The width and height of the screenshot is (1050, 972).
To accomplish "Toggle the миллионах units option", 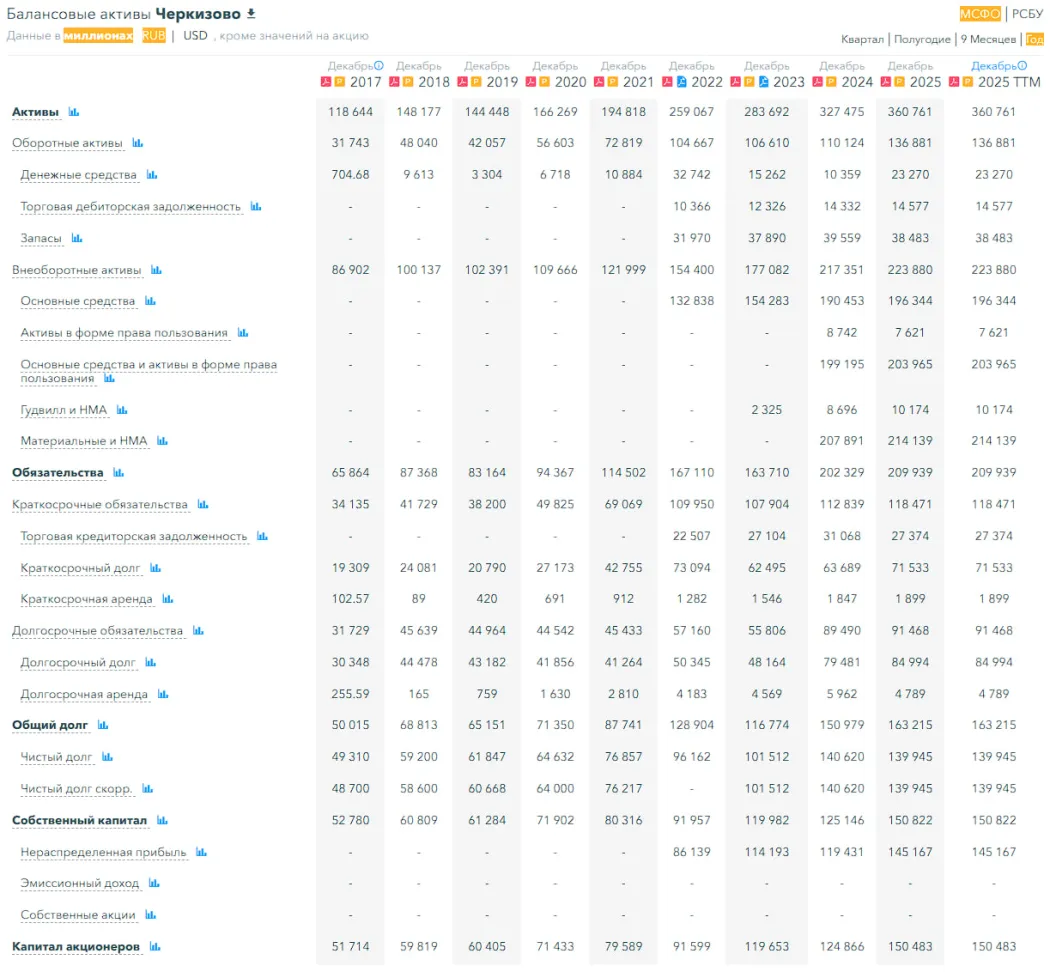I will pyautogui.click(x=98, y=35).
